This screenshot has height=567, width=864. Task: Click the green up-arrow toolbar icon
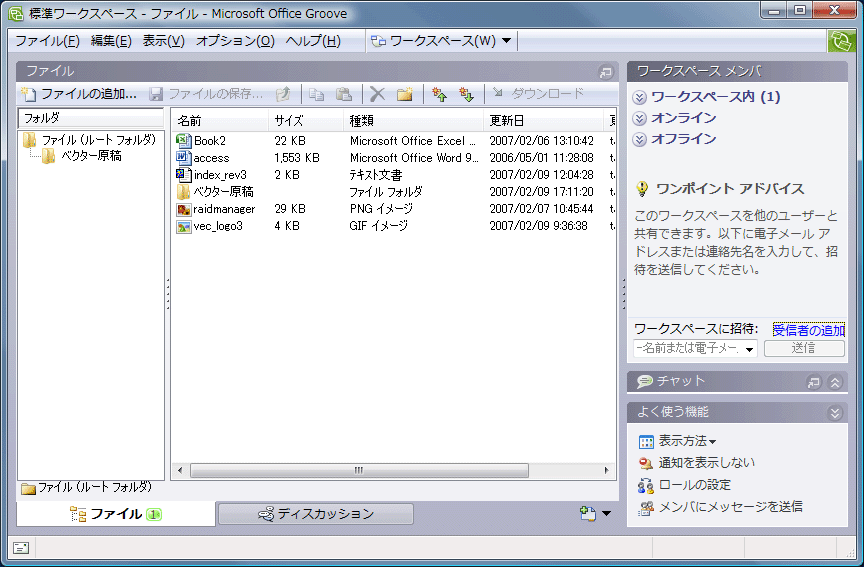click(438, 94)
